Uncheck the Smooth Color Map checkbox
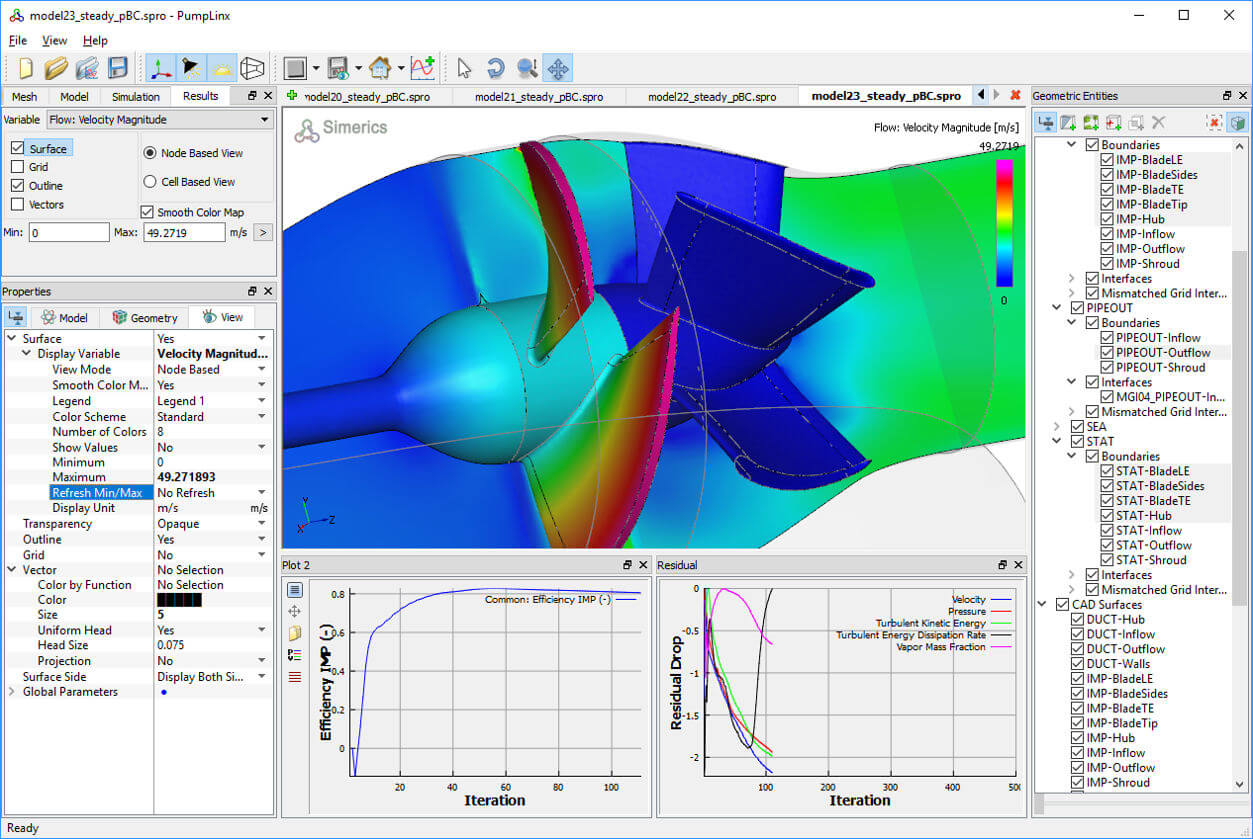This screenshot has width=1253, height=839. [x=148, y=212]
